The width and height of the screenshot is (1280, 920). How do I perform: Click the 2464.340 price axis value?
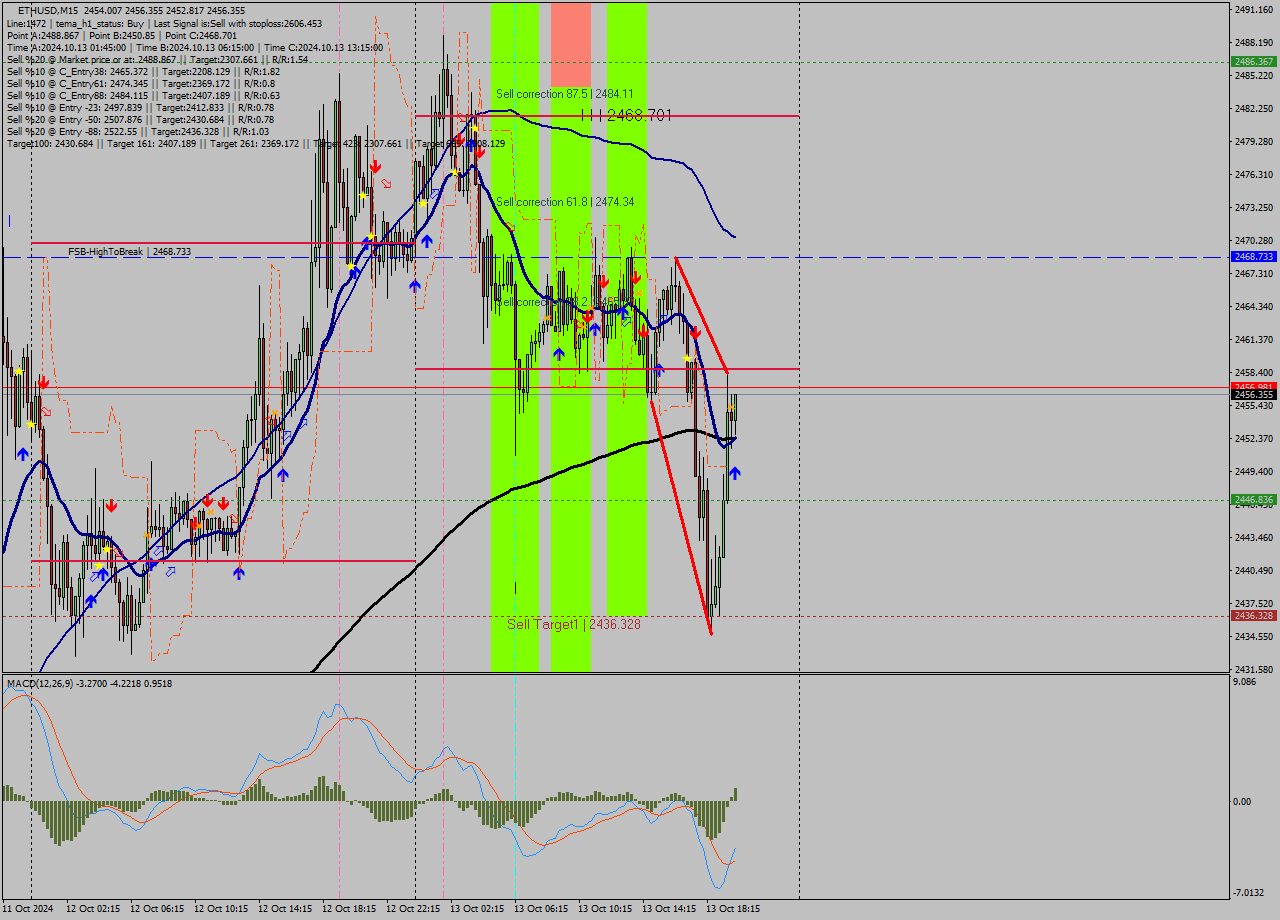click(1254, 306)
